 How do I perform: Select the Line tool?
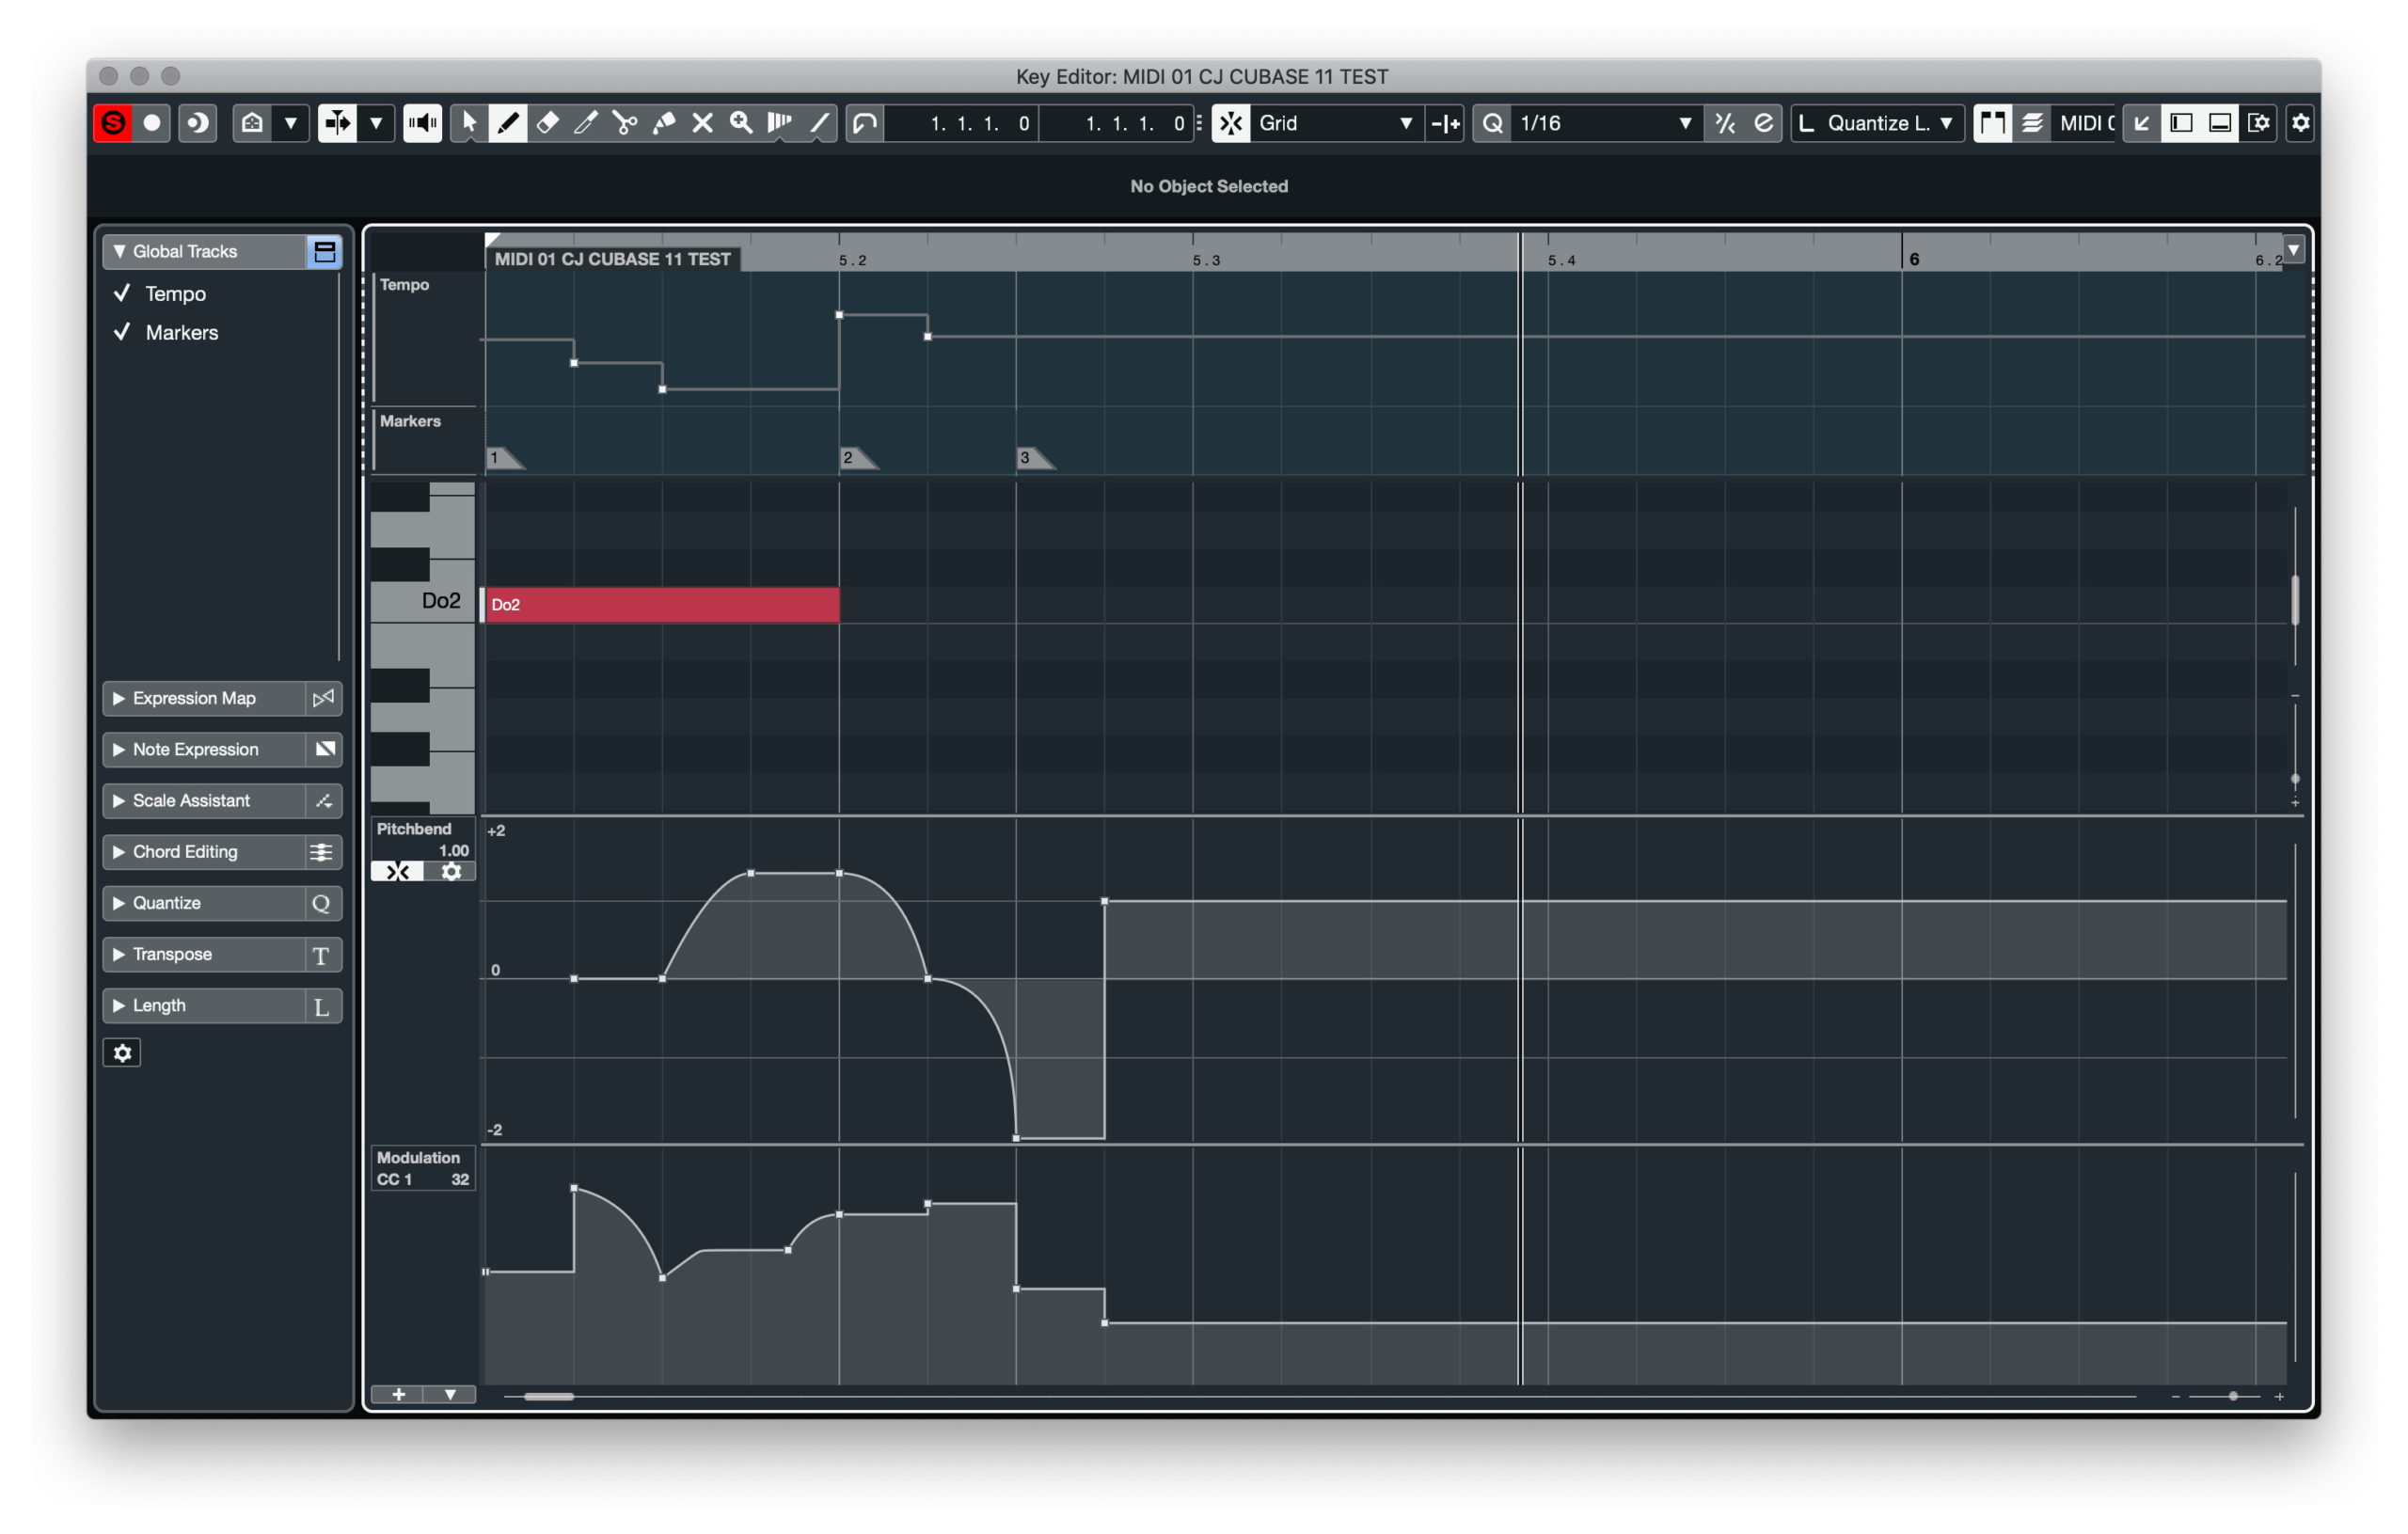click(x=819, y=123)
